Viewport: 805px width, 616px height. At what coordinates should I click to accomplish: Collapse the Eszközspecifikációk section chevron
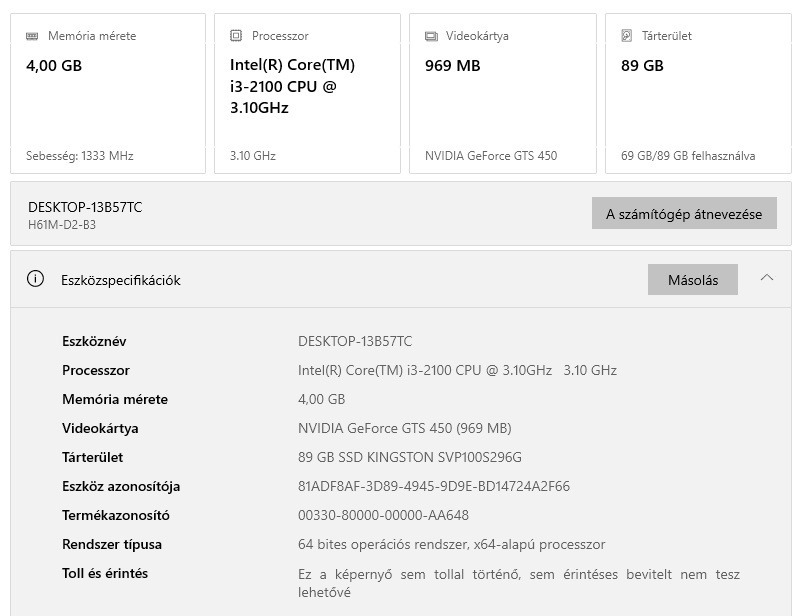click(x=767, y=279)
